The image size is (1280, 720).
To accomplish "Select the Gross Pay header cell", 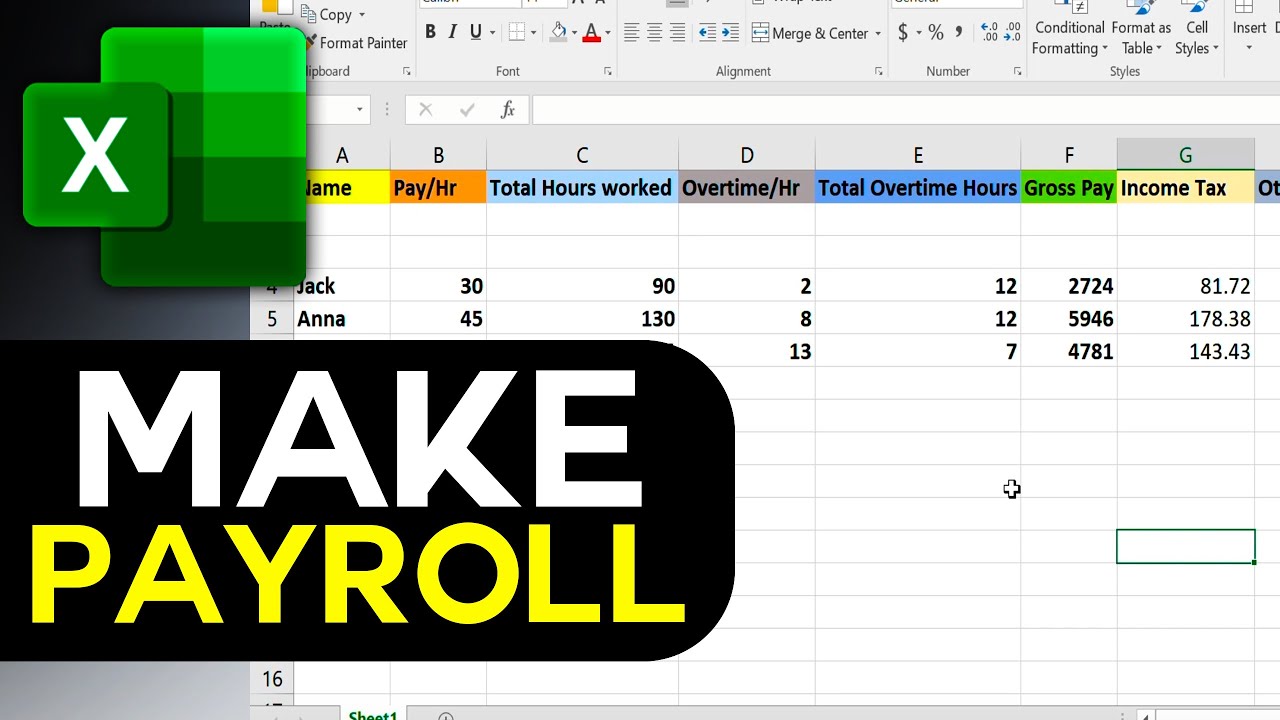I will (1069, 188).
